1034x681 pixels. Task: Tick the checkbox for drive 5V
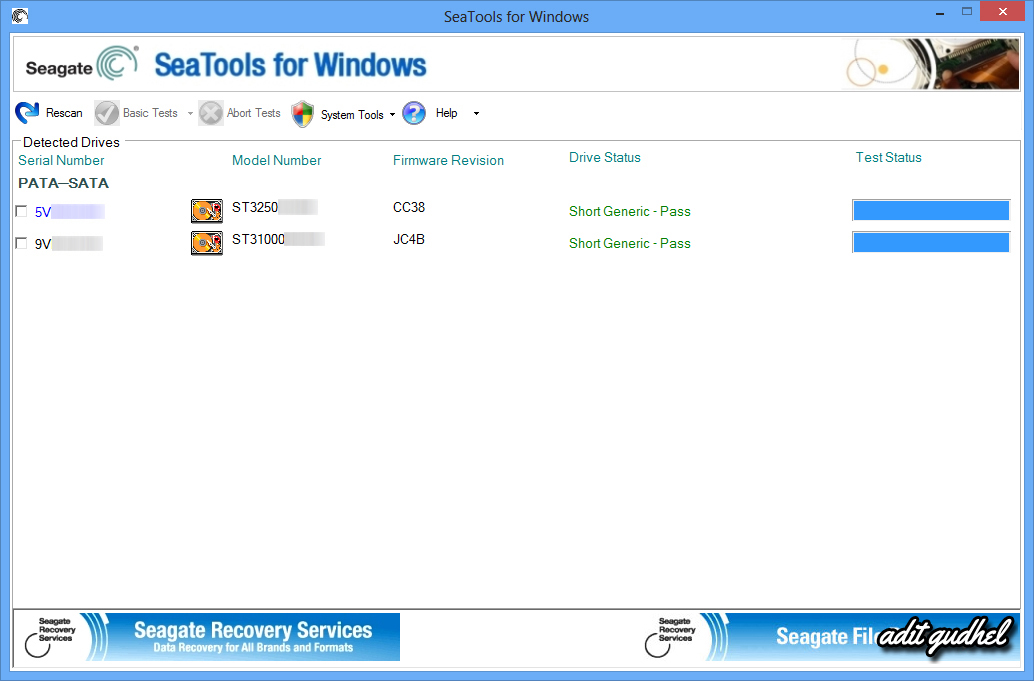[21, 211]
